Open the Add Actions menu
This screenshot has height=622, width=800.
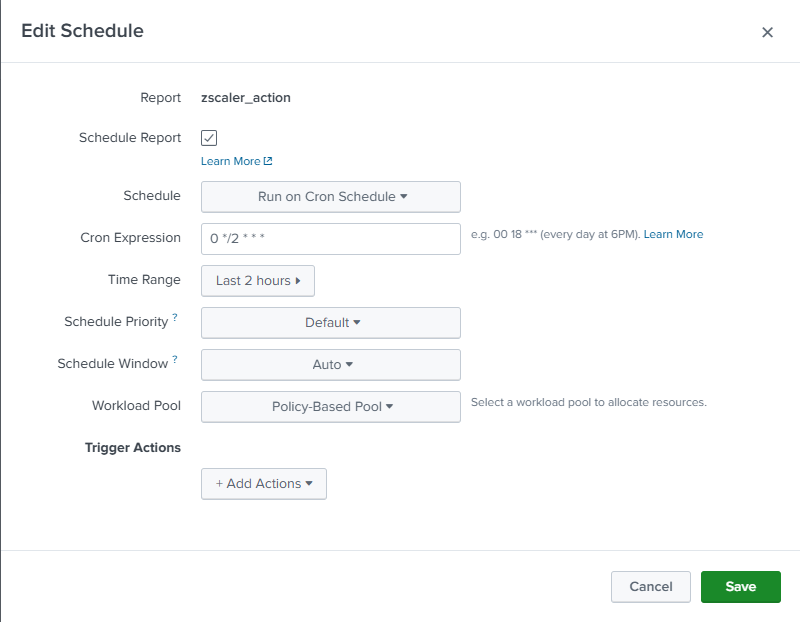tap(264, 484)
